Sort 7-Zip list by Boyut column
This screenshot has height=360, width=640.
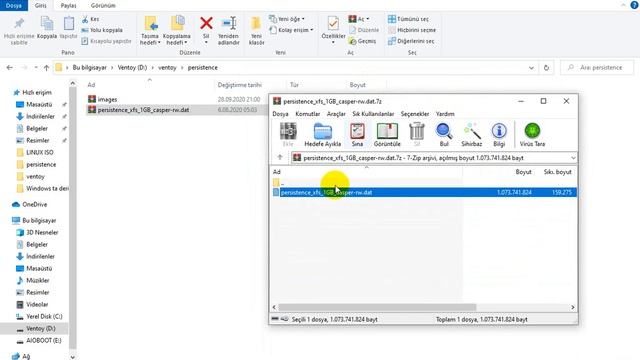click(523, 172)
